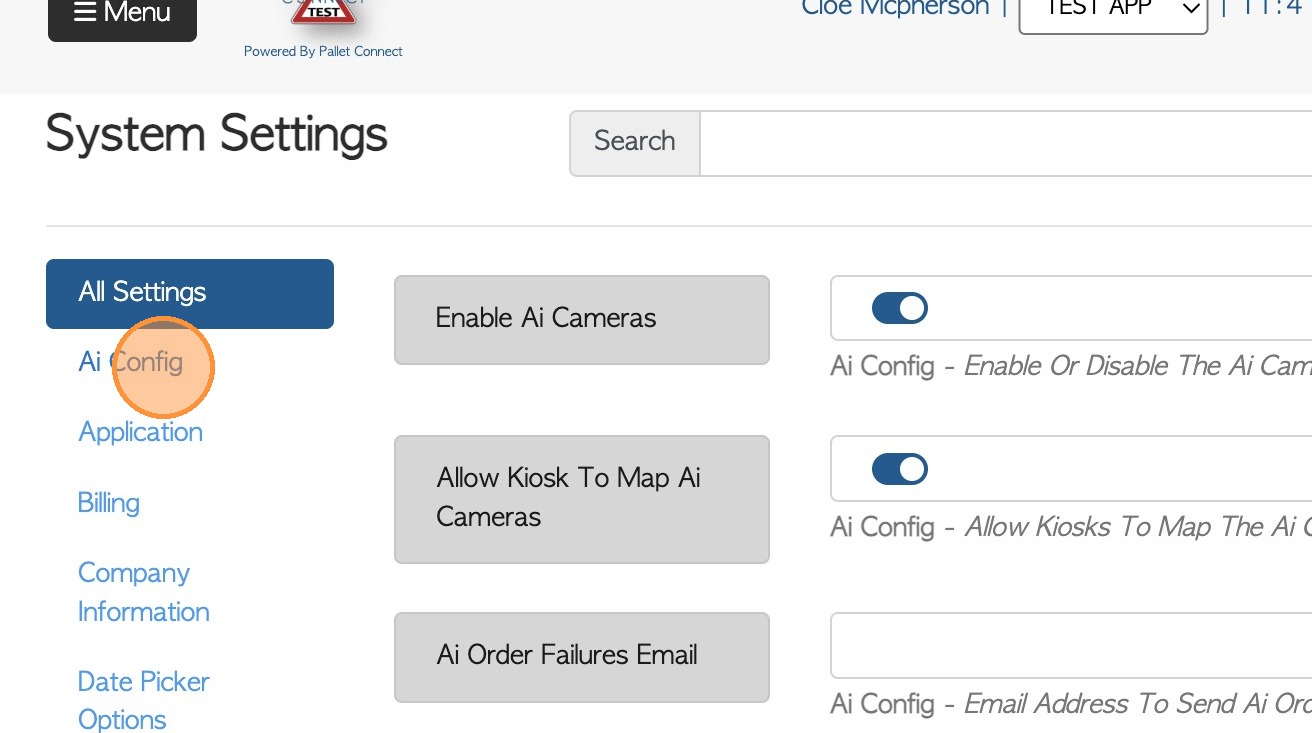Go to the Application settings category

pyautogui.click(x=141, y=432)
